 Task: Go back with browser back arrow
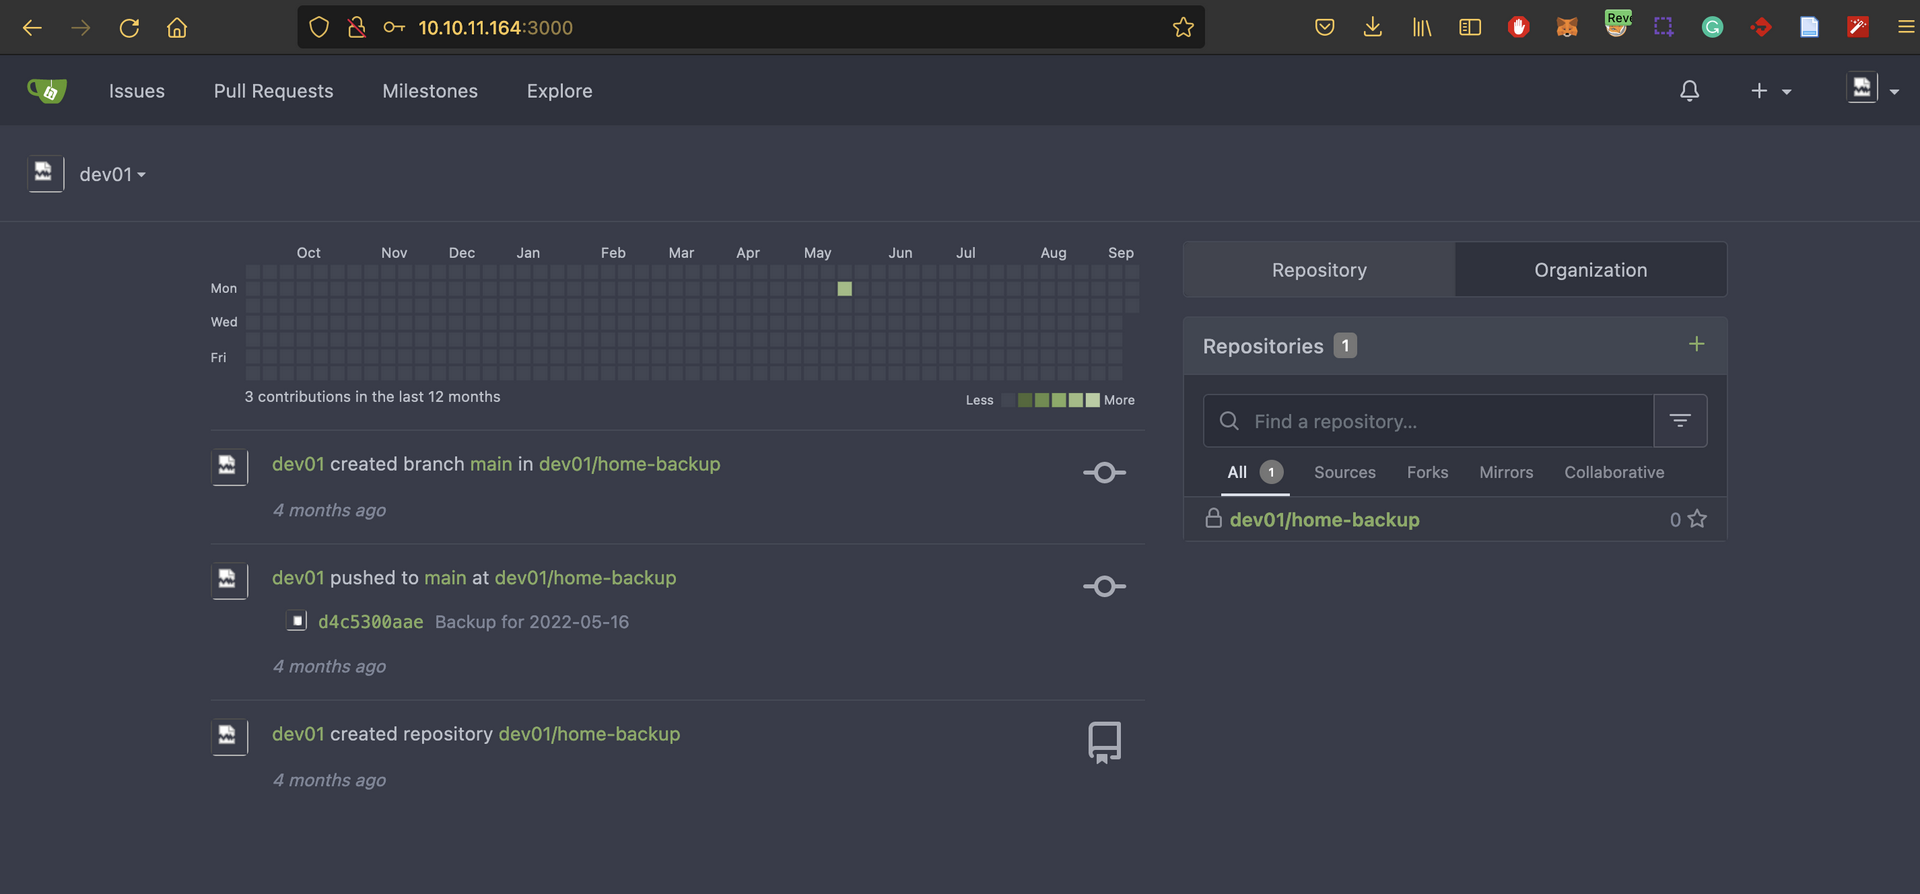[32, 27]
